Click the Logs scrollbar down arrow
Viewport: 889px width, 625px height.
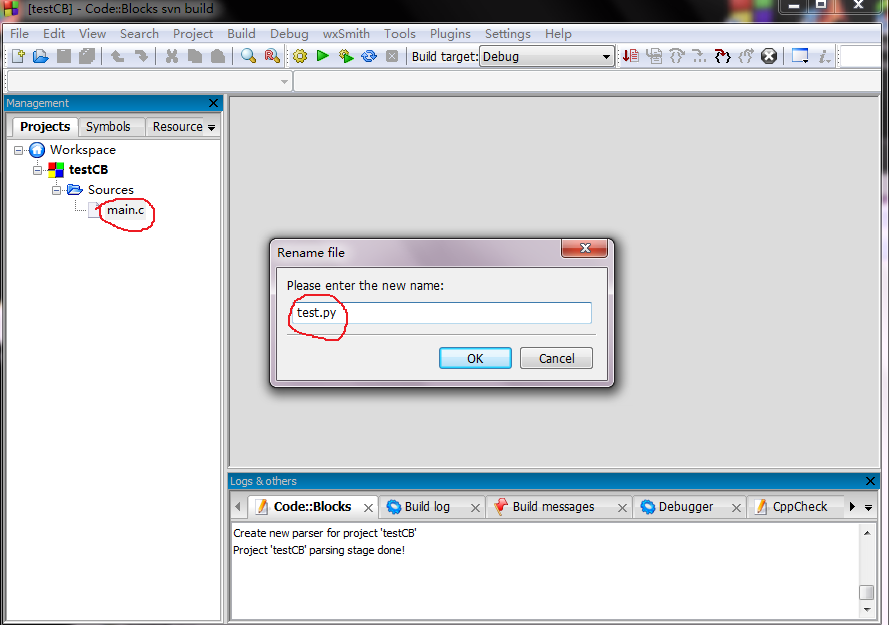867,610
